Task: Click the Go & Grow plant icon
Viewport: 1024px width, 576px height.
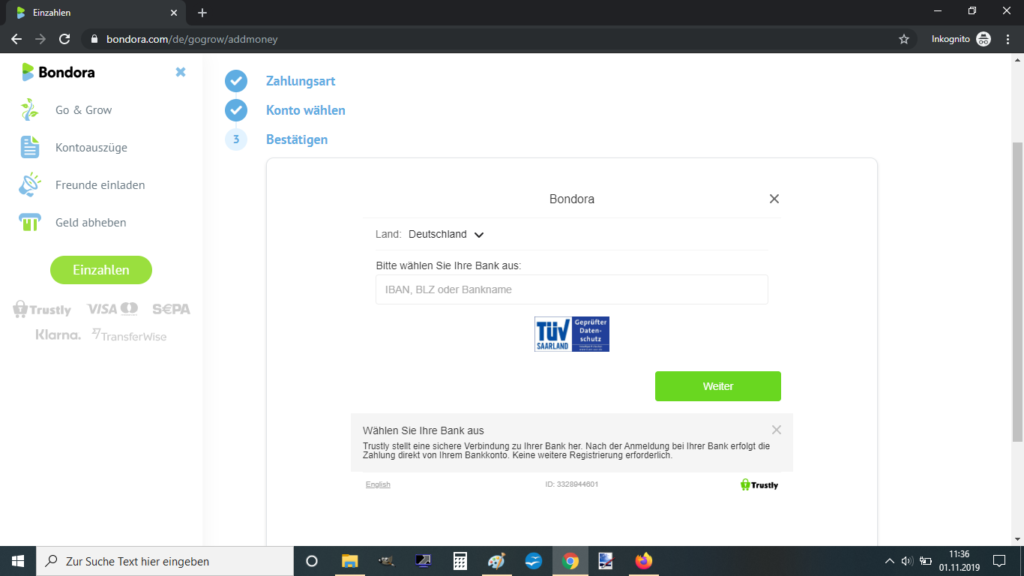Action: (29, 110)
